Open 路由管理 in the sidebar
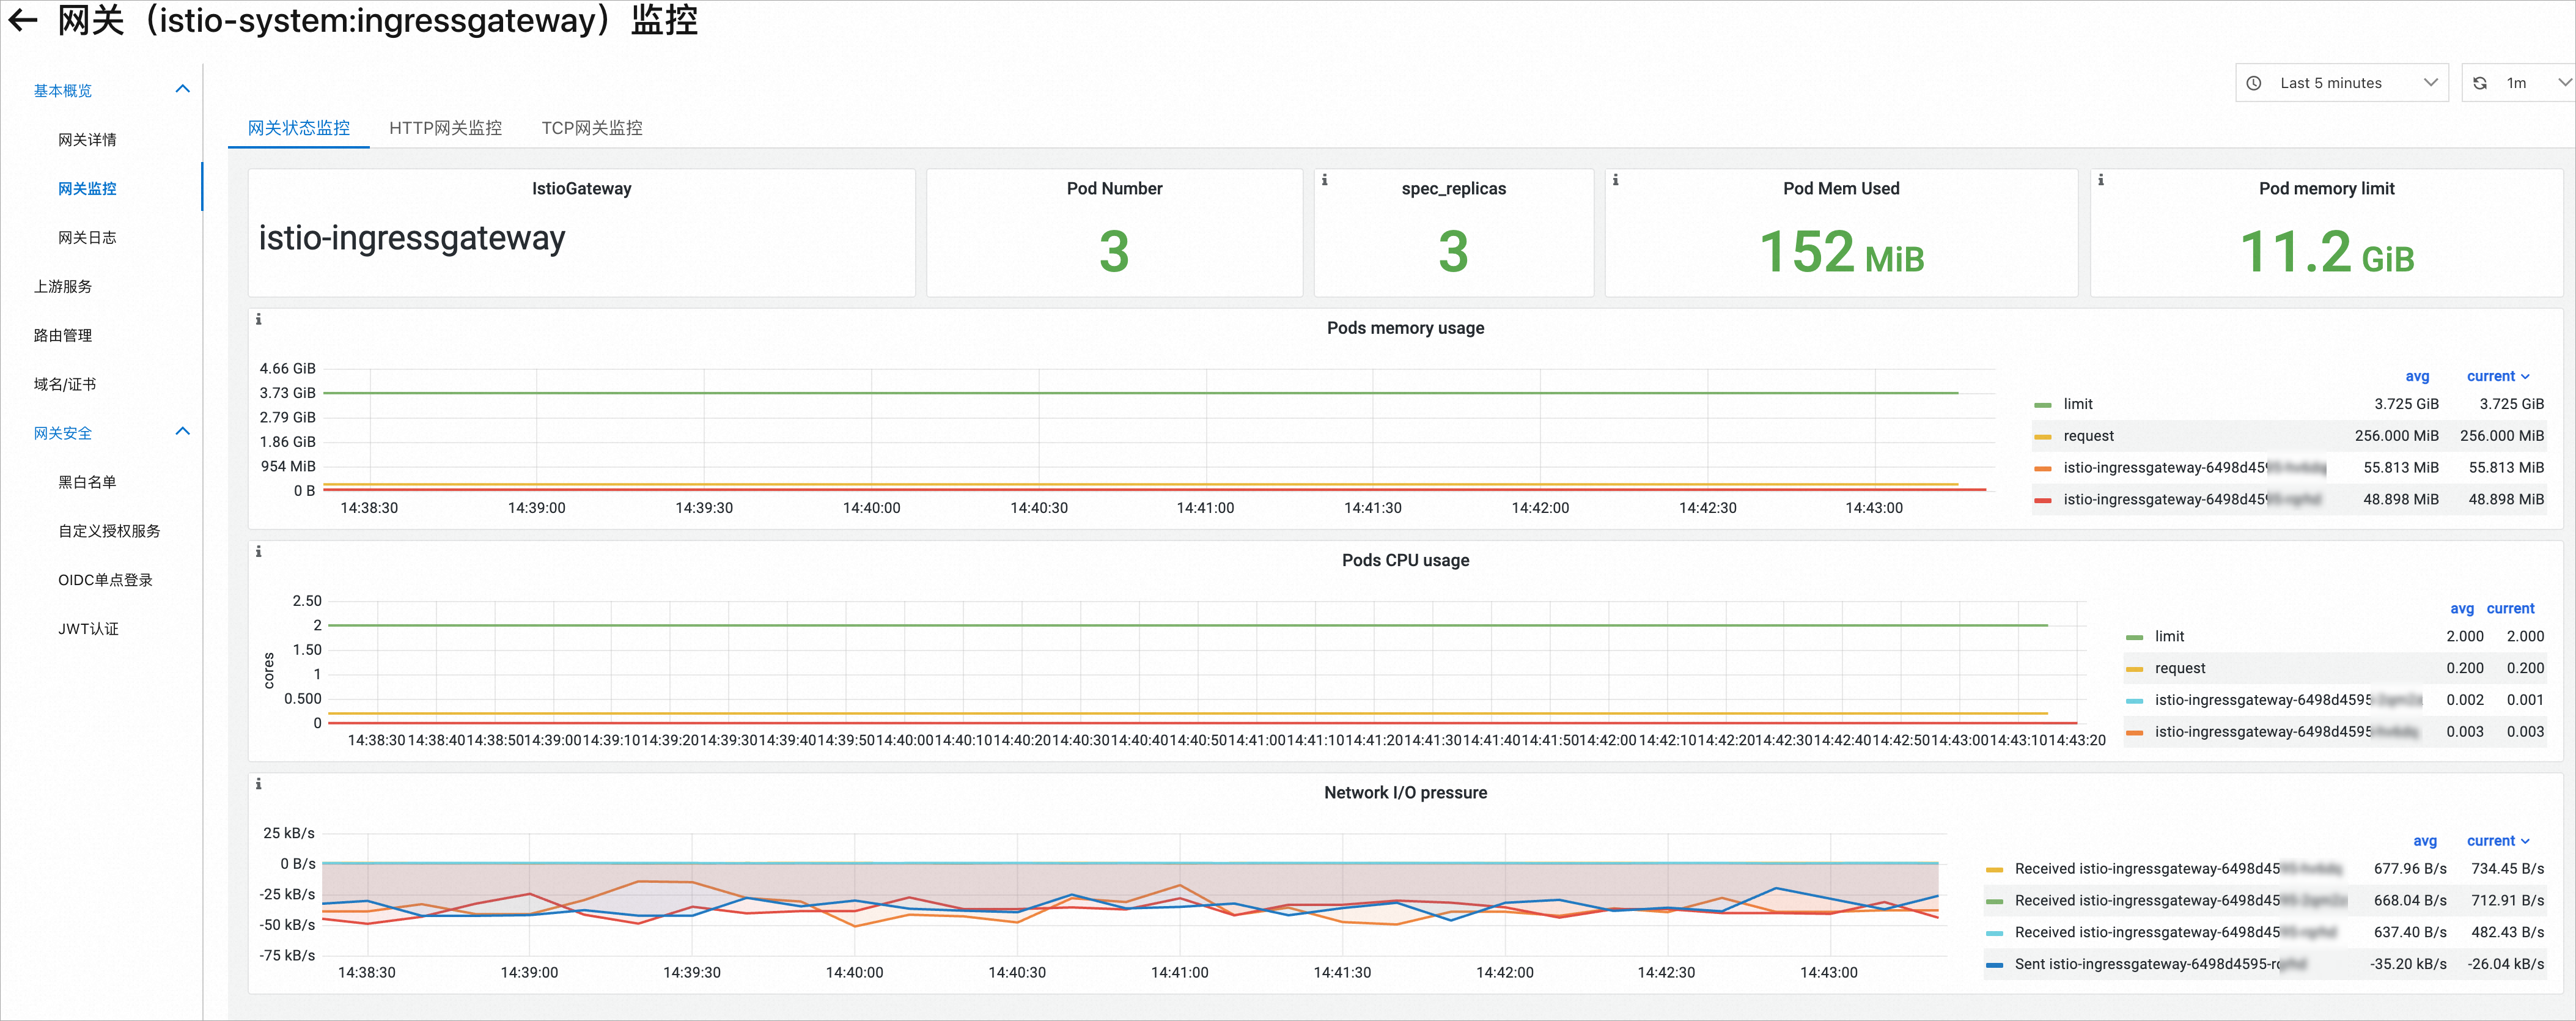2576x1021 pixels. tap(63, 335)
